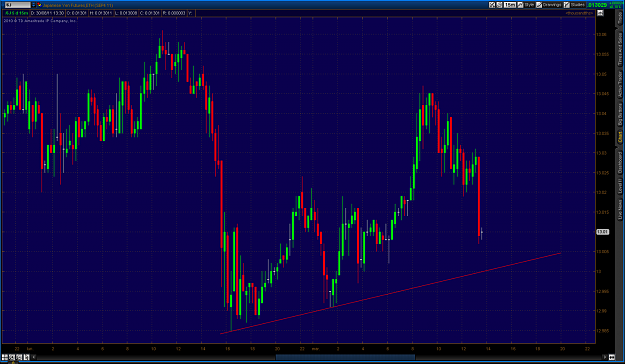Click the Japanese Yen Futures title text
Screen dimensions: 625x364
(78, 5)
